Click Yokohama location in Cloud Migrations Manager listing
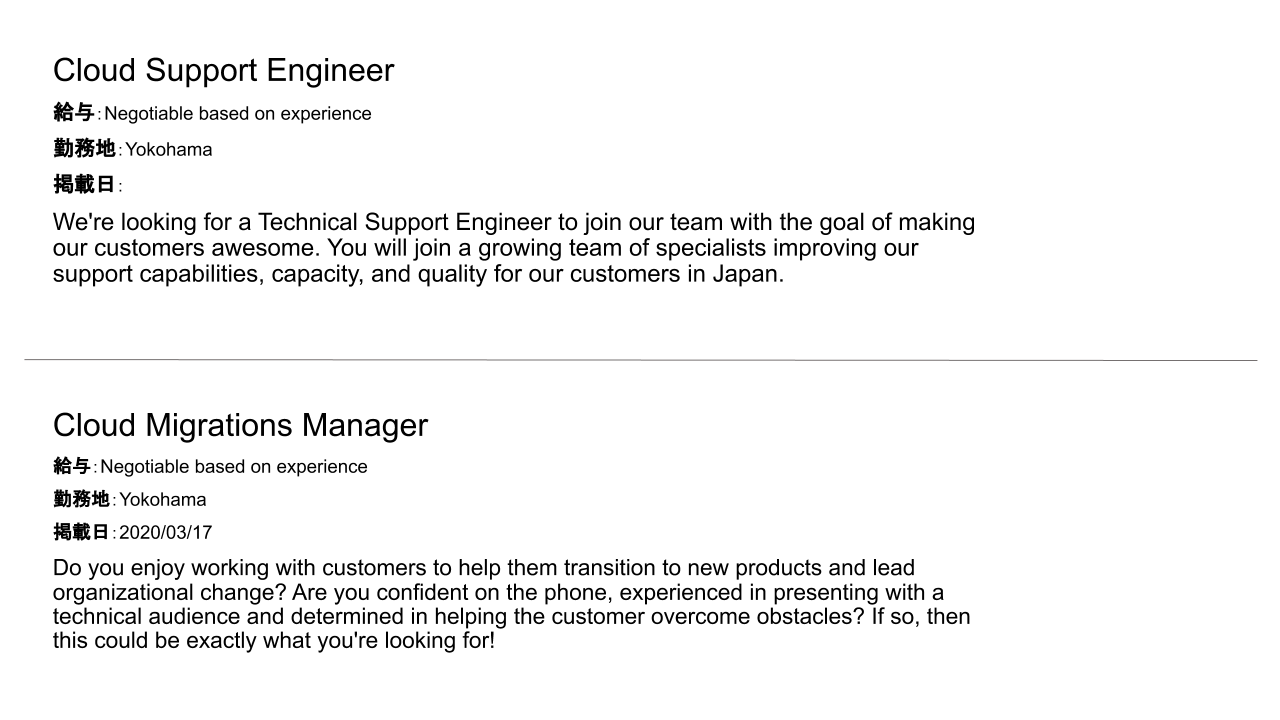This screenshot has width=1280, height=720. click(x=163, y=500)
